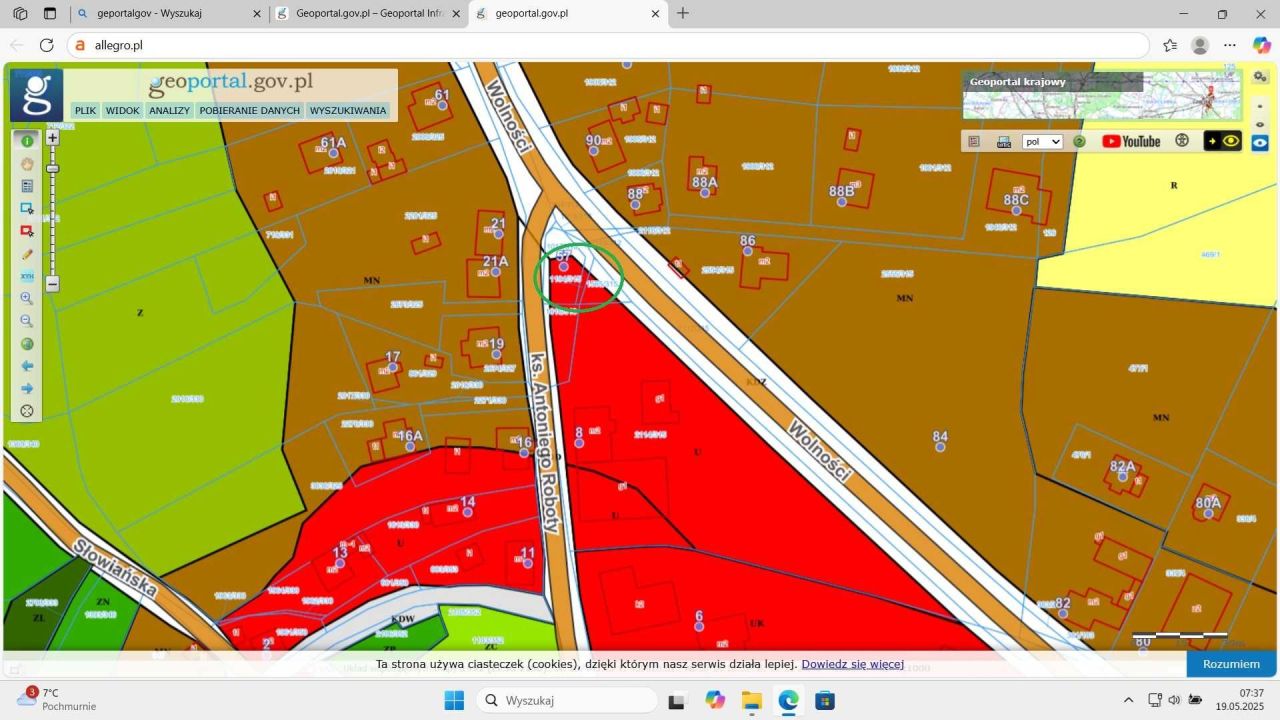Viewport: 1280px width, 720px height.
Task: Follow the 'Dowiedz się więcej' link
Action: (852, 664)
